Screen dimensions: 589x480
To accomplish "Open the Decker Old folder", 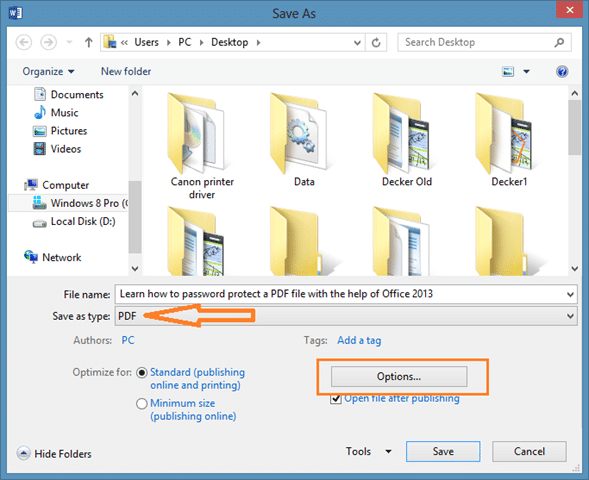I will pyautogui.click(x=407, y=140).
